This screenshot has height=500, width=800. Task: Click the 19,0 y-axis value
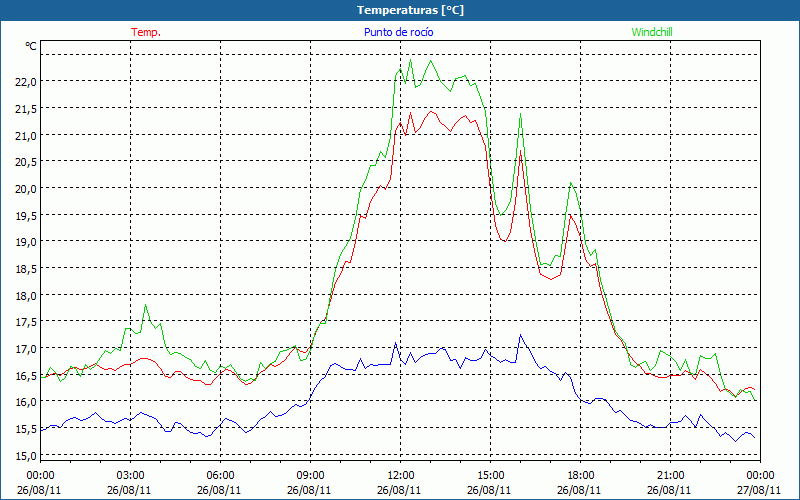pos(25,242)
